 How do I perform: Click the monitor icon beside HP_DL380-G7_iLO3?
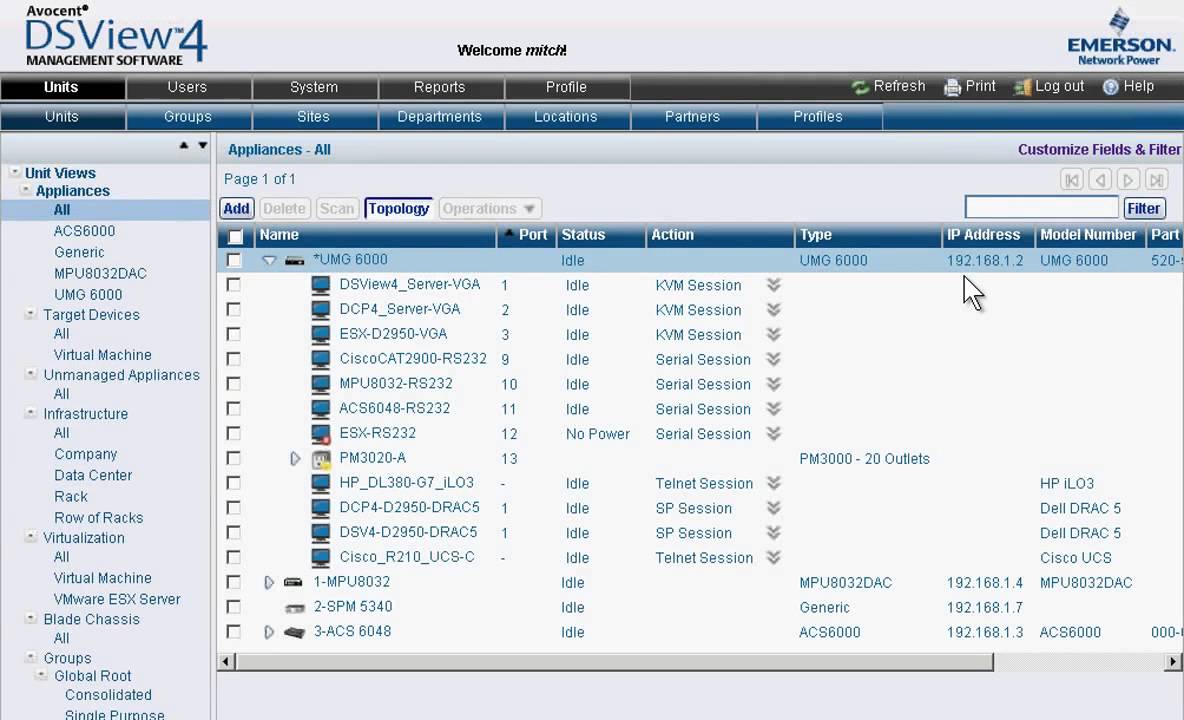[321, 483]
